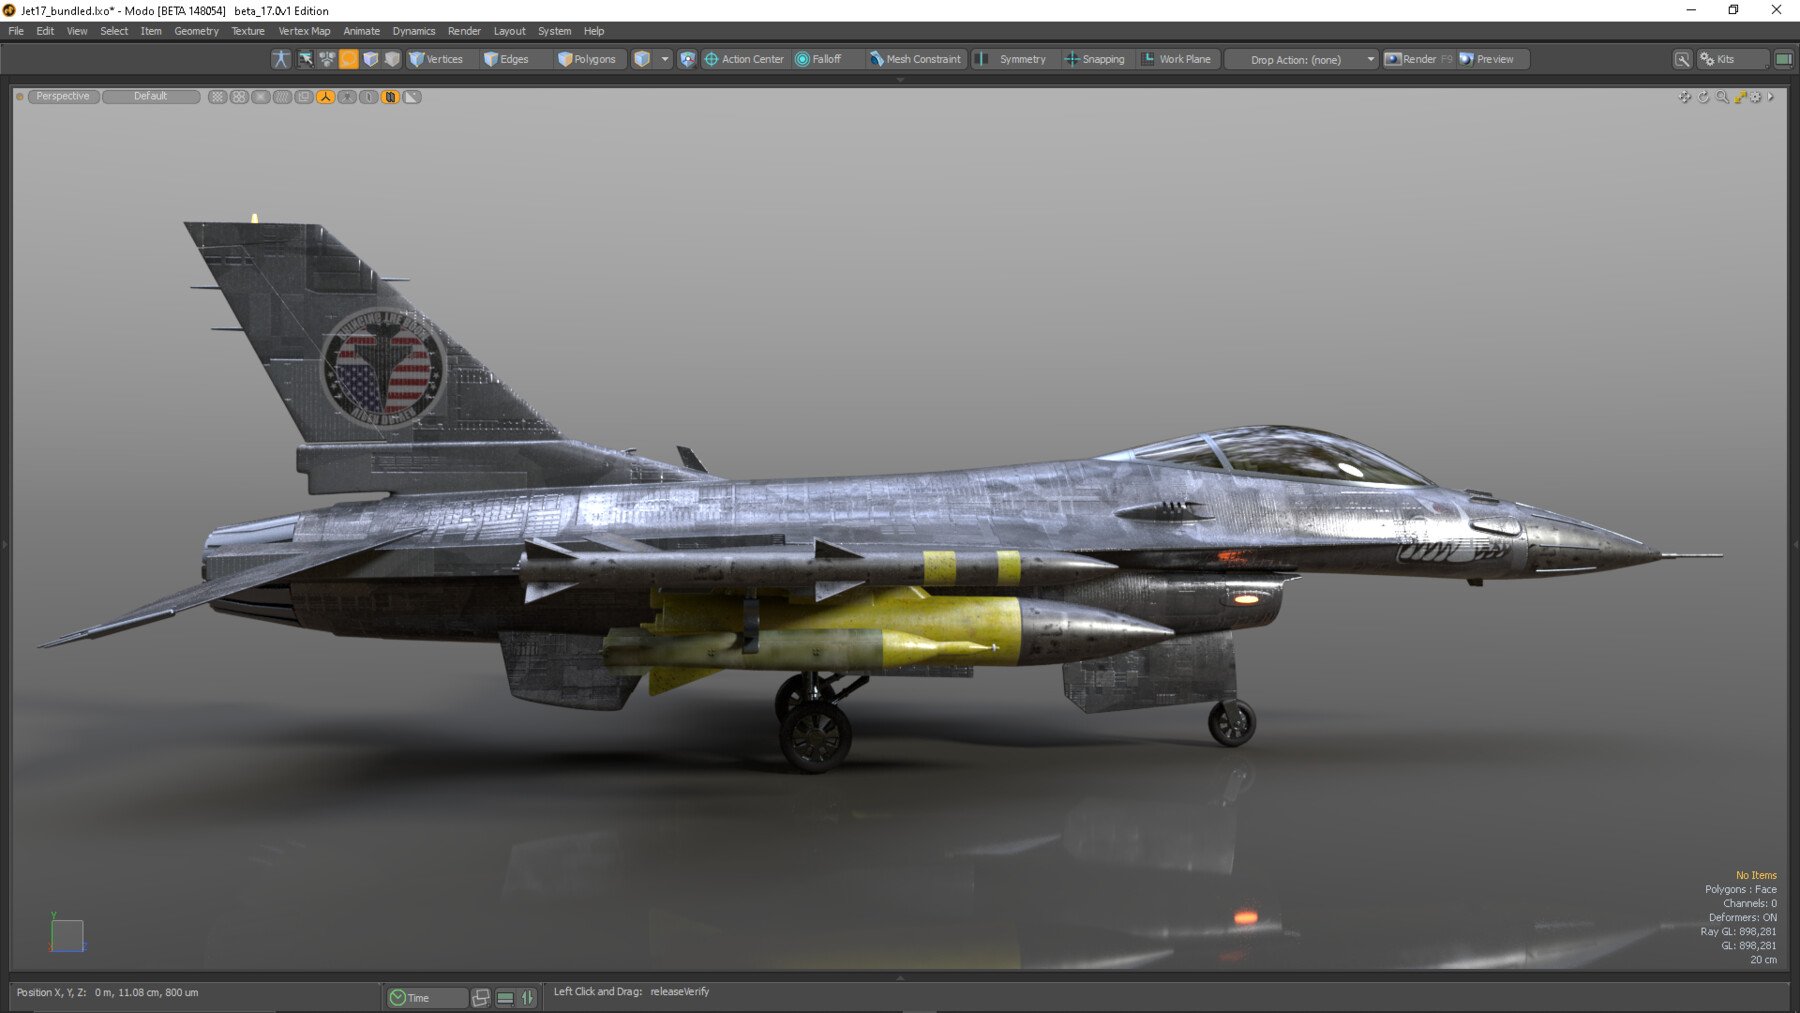Viewport: 1800px width, 1013px height.
Task: Click the yellow viewport maximize arrow icon
Action: [1740, 97]
